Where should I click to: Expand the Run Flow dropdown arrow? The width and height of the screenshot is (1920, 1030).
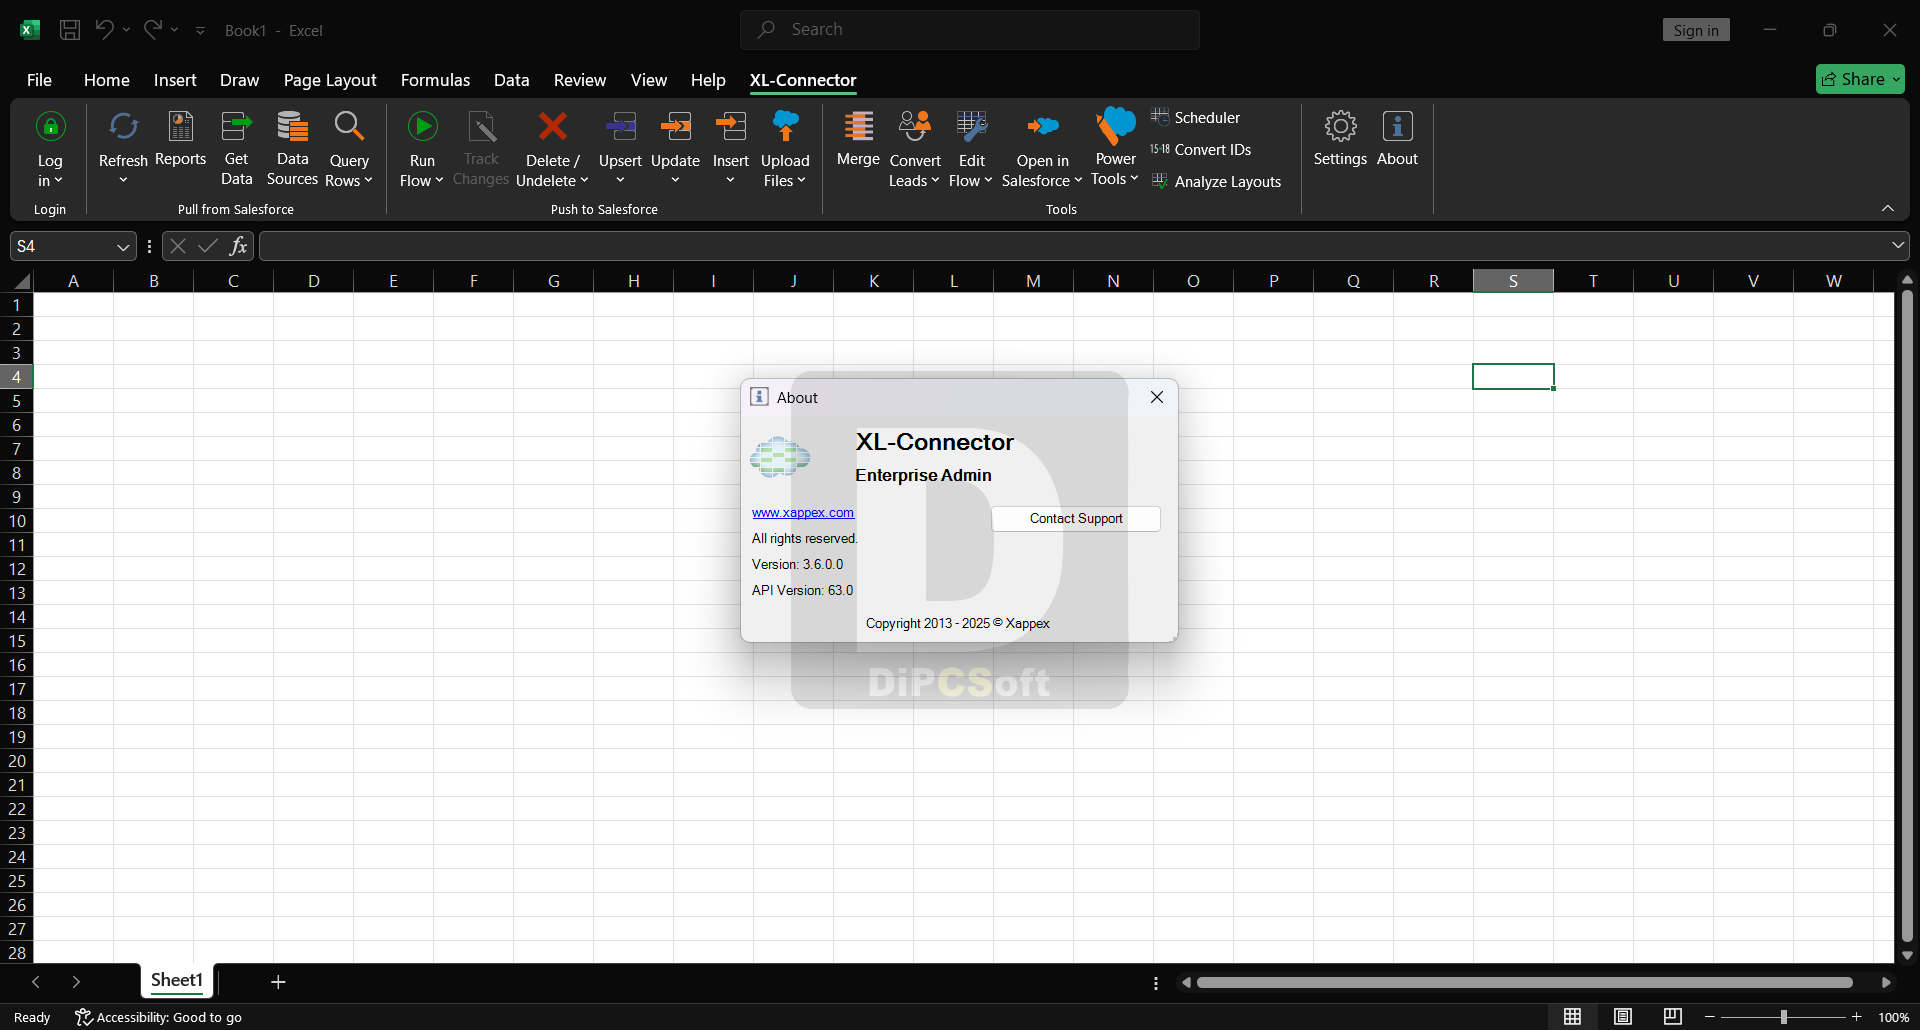[x=439, y=181]
